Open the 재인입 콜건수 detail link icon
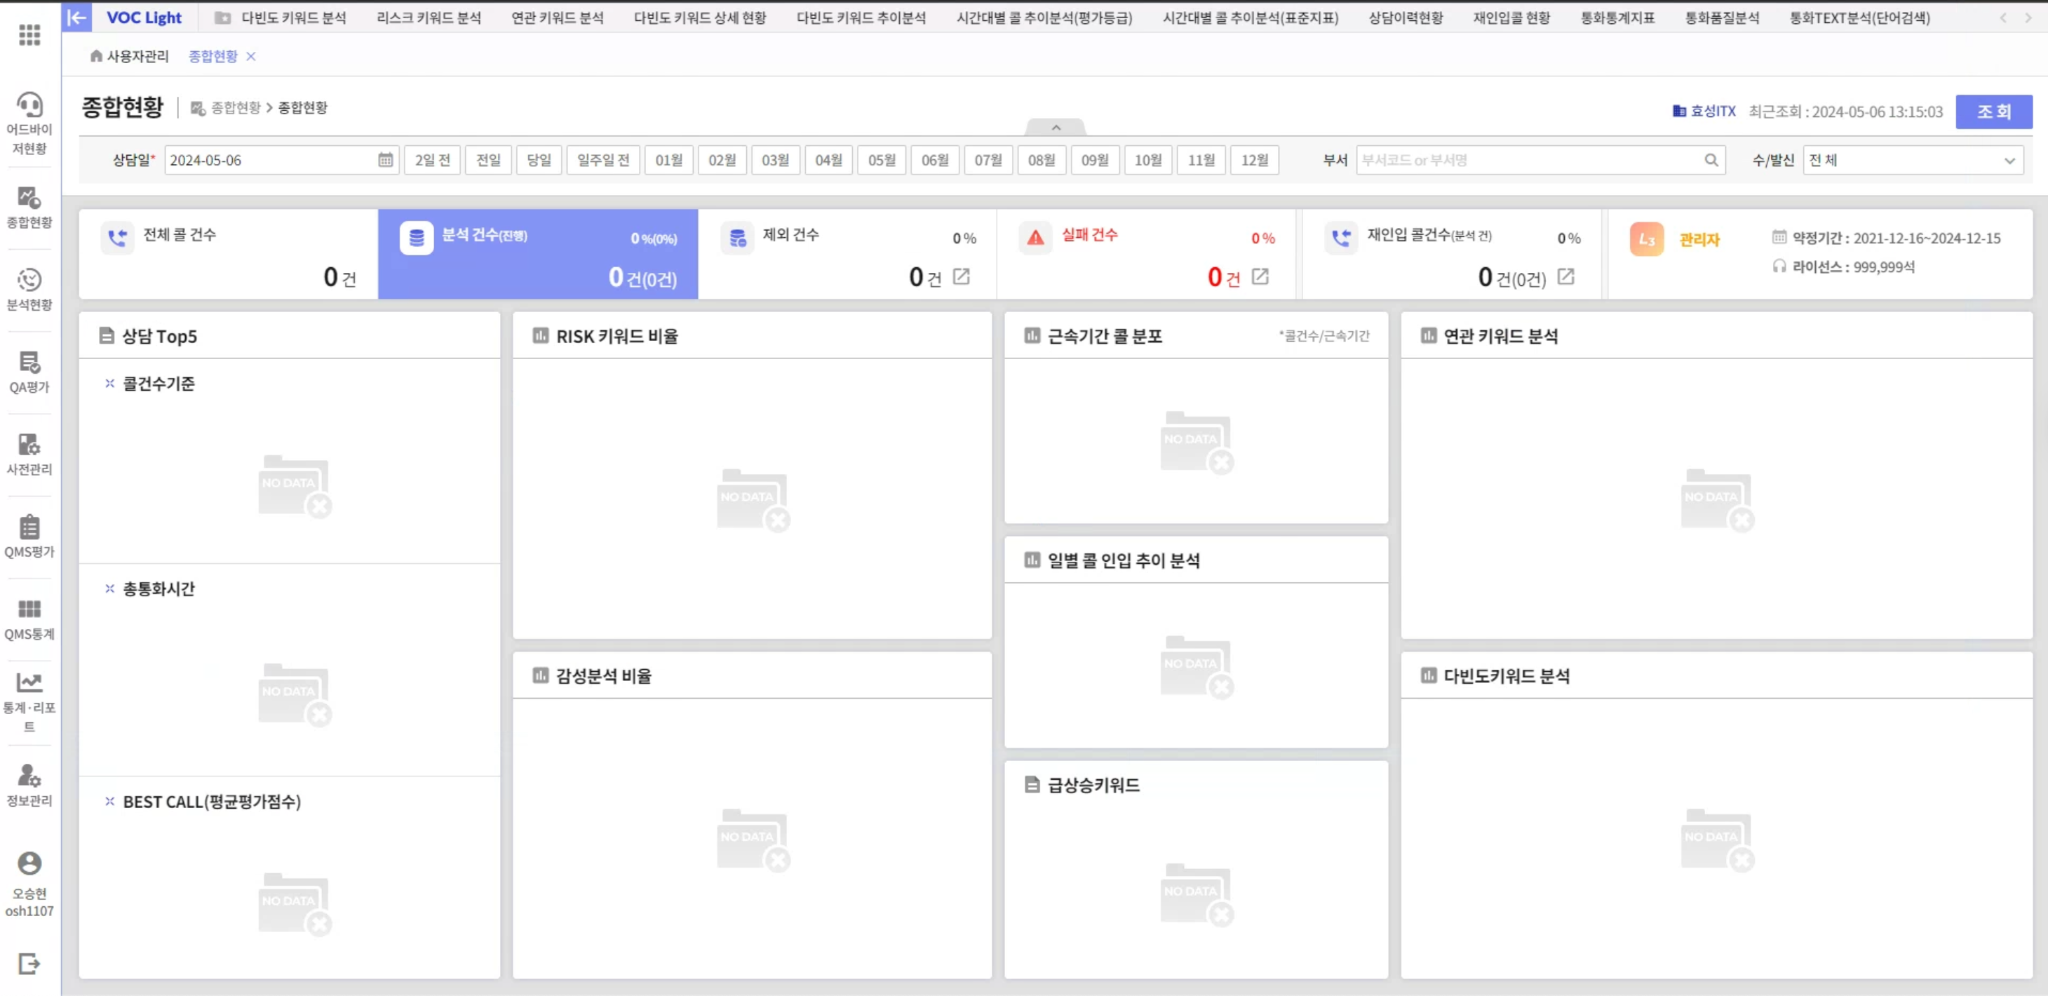 click(x=1566, y=277)
